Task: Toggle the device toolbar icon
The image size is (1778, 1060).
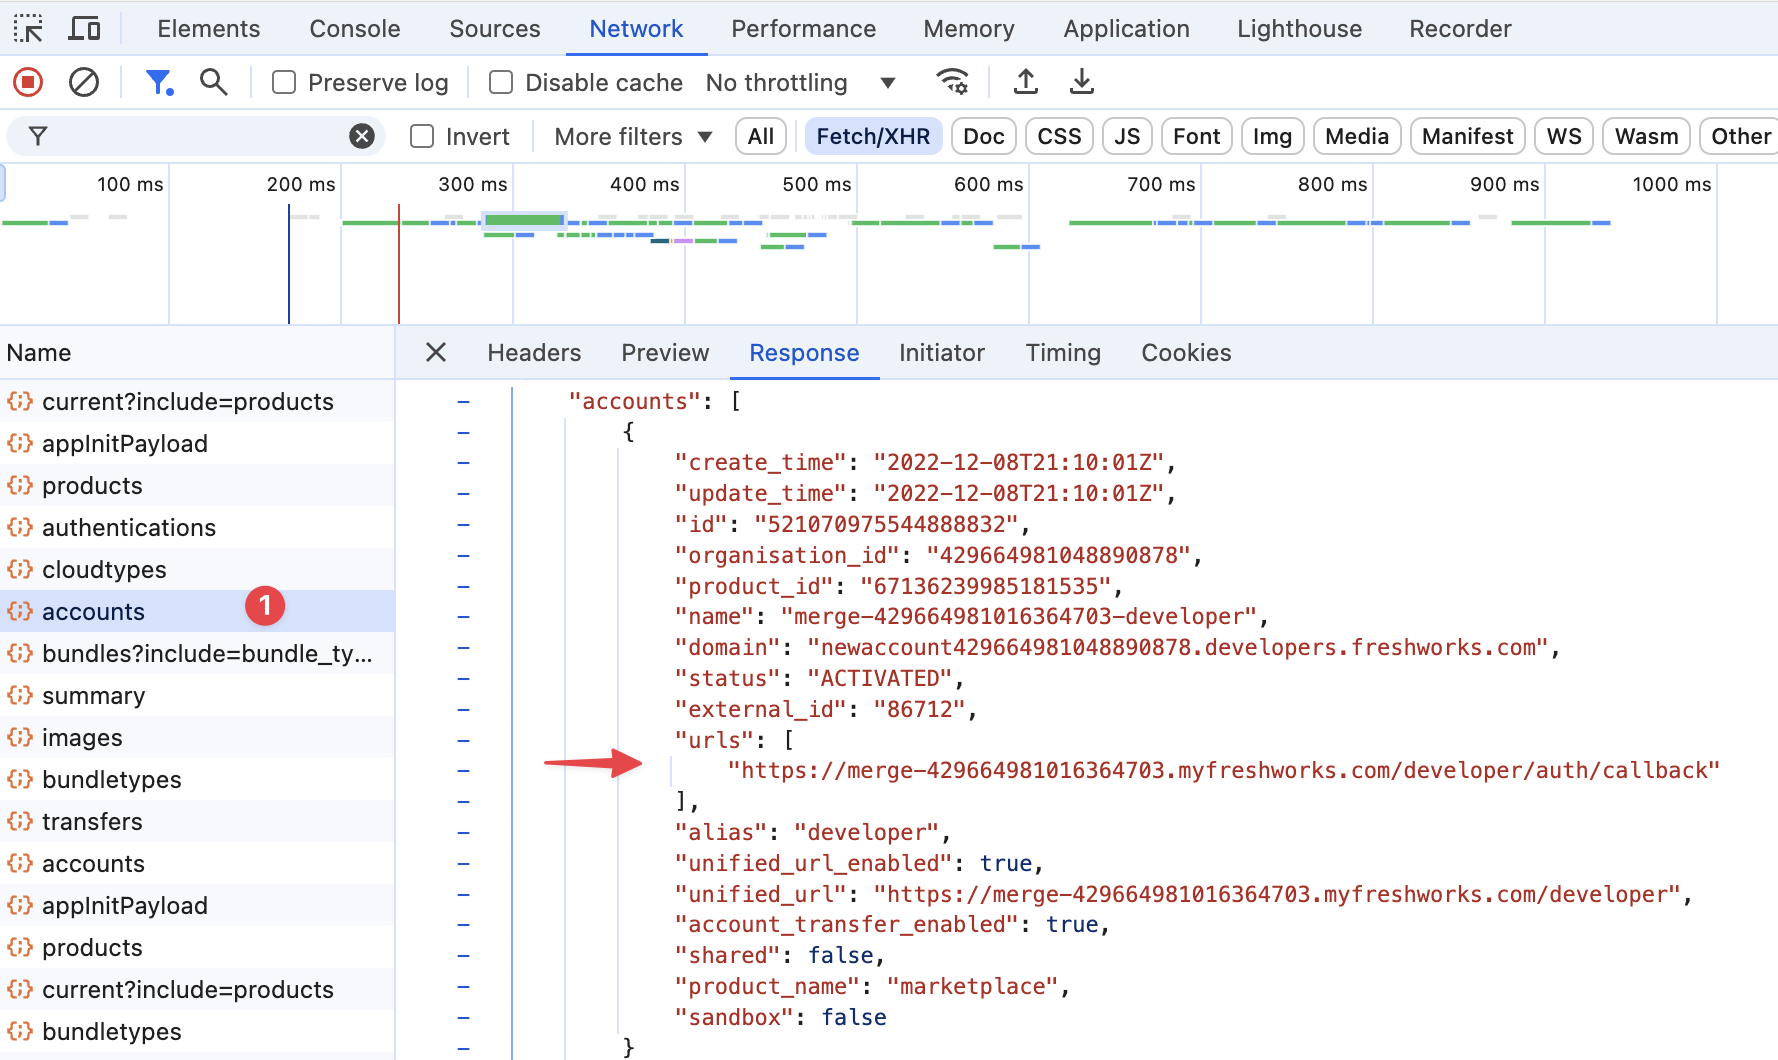Action: coord(84,29)
